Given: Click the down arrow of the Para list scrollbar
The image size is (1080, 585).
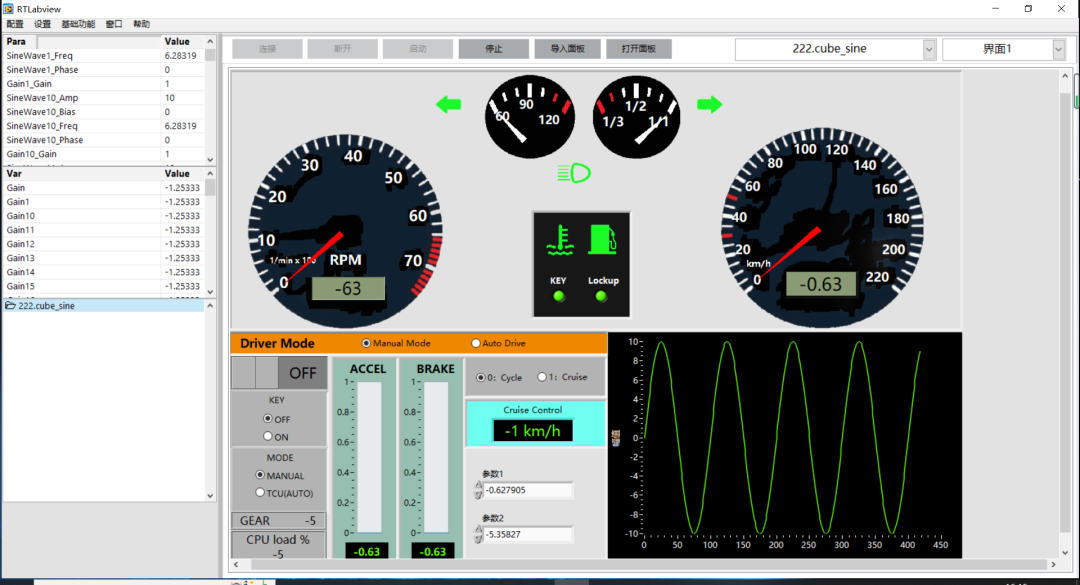Looking at the screenshot, I should tap(210, 159).
